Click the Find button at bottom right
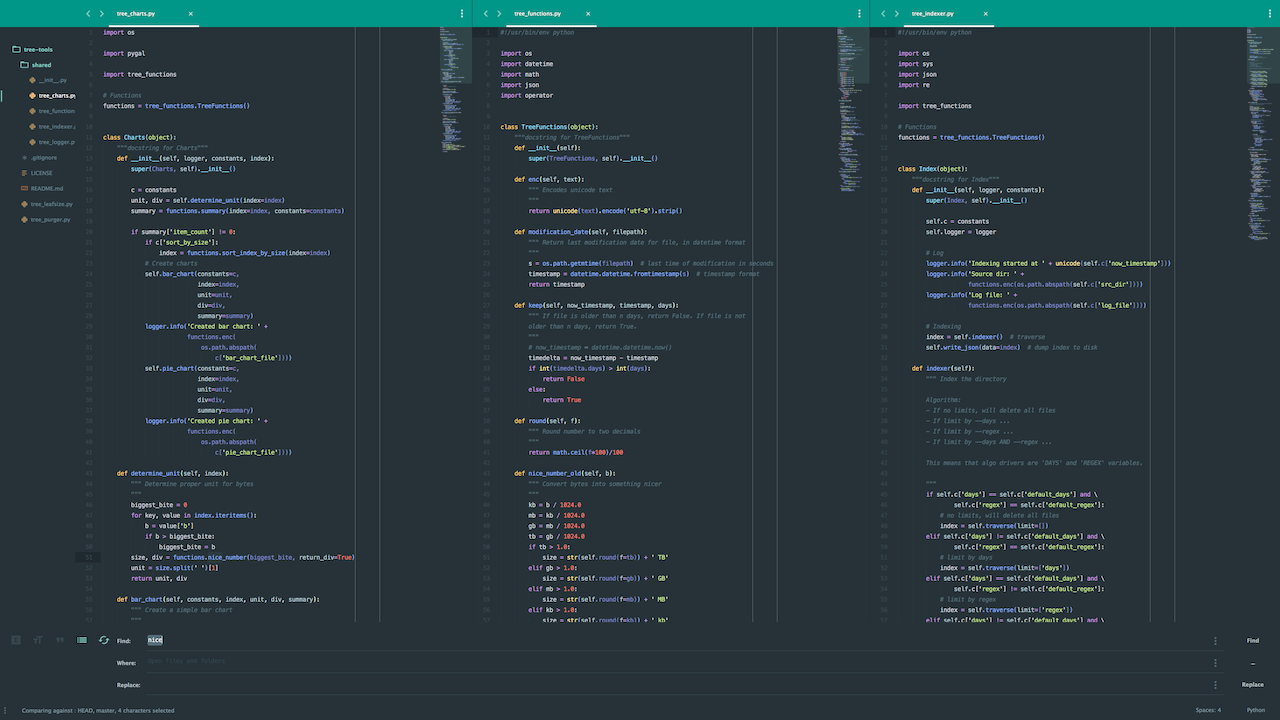This screenshot has width=1280, height=720. tap(1253, 640)
